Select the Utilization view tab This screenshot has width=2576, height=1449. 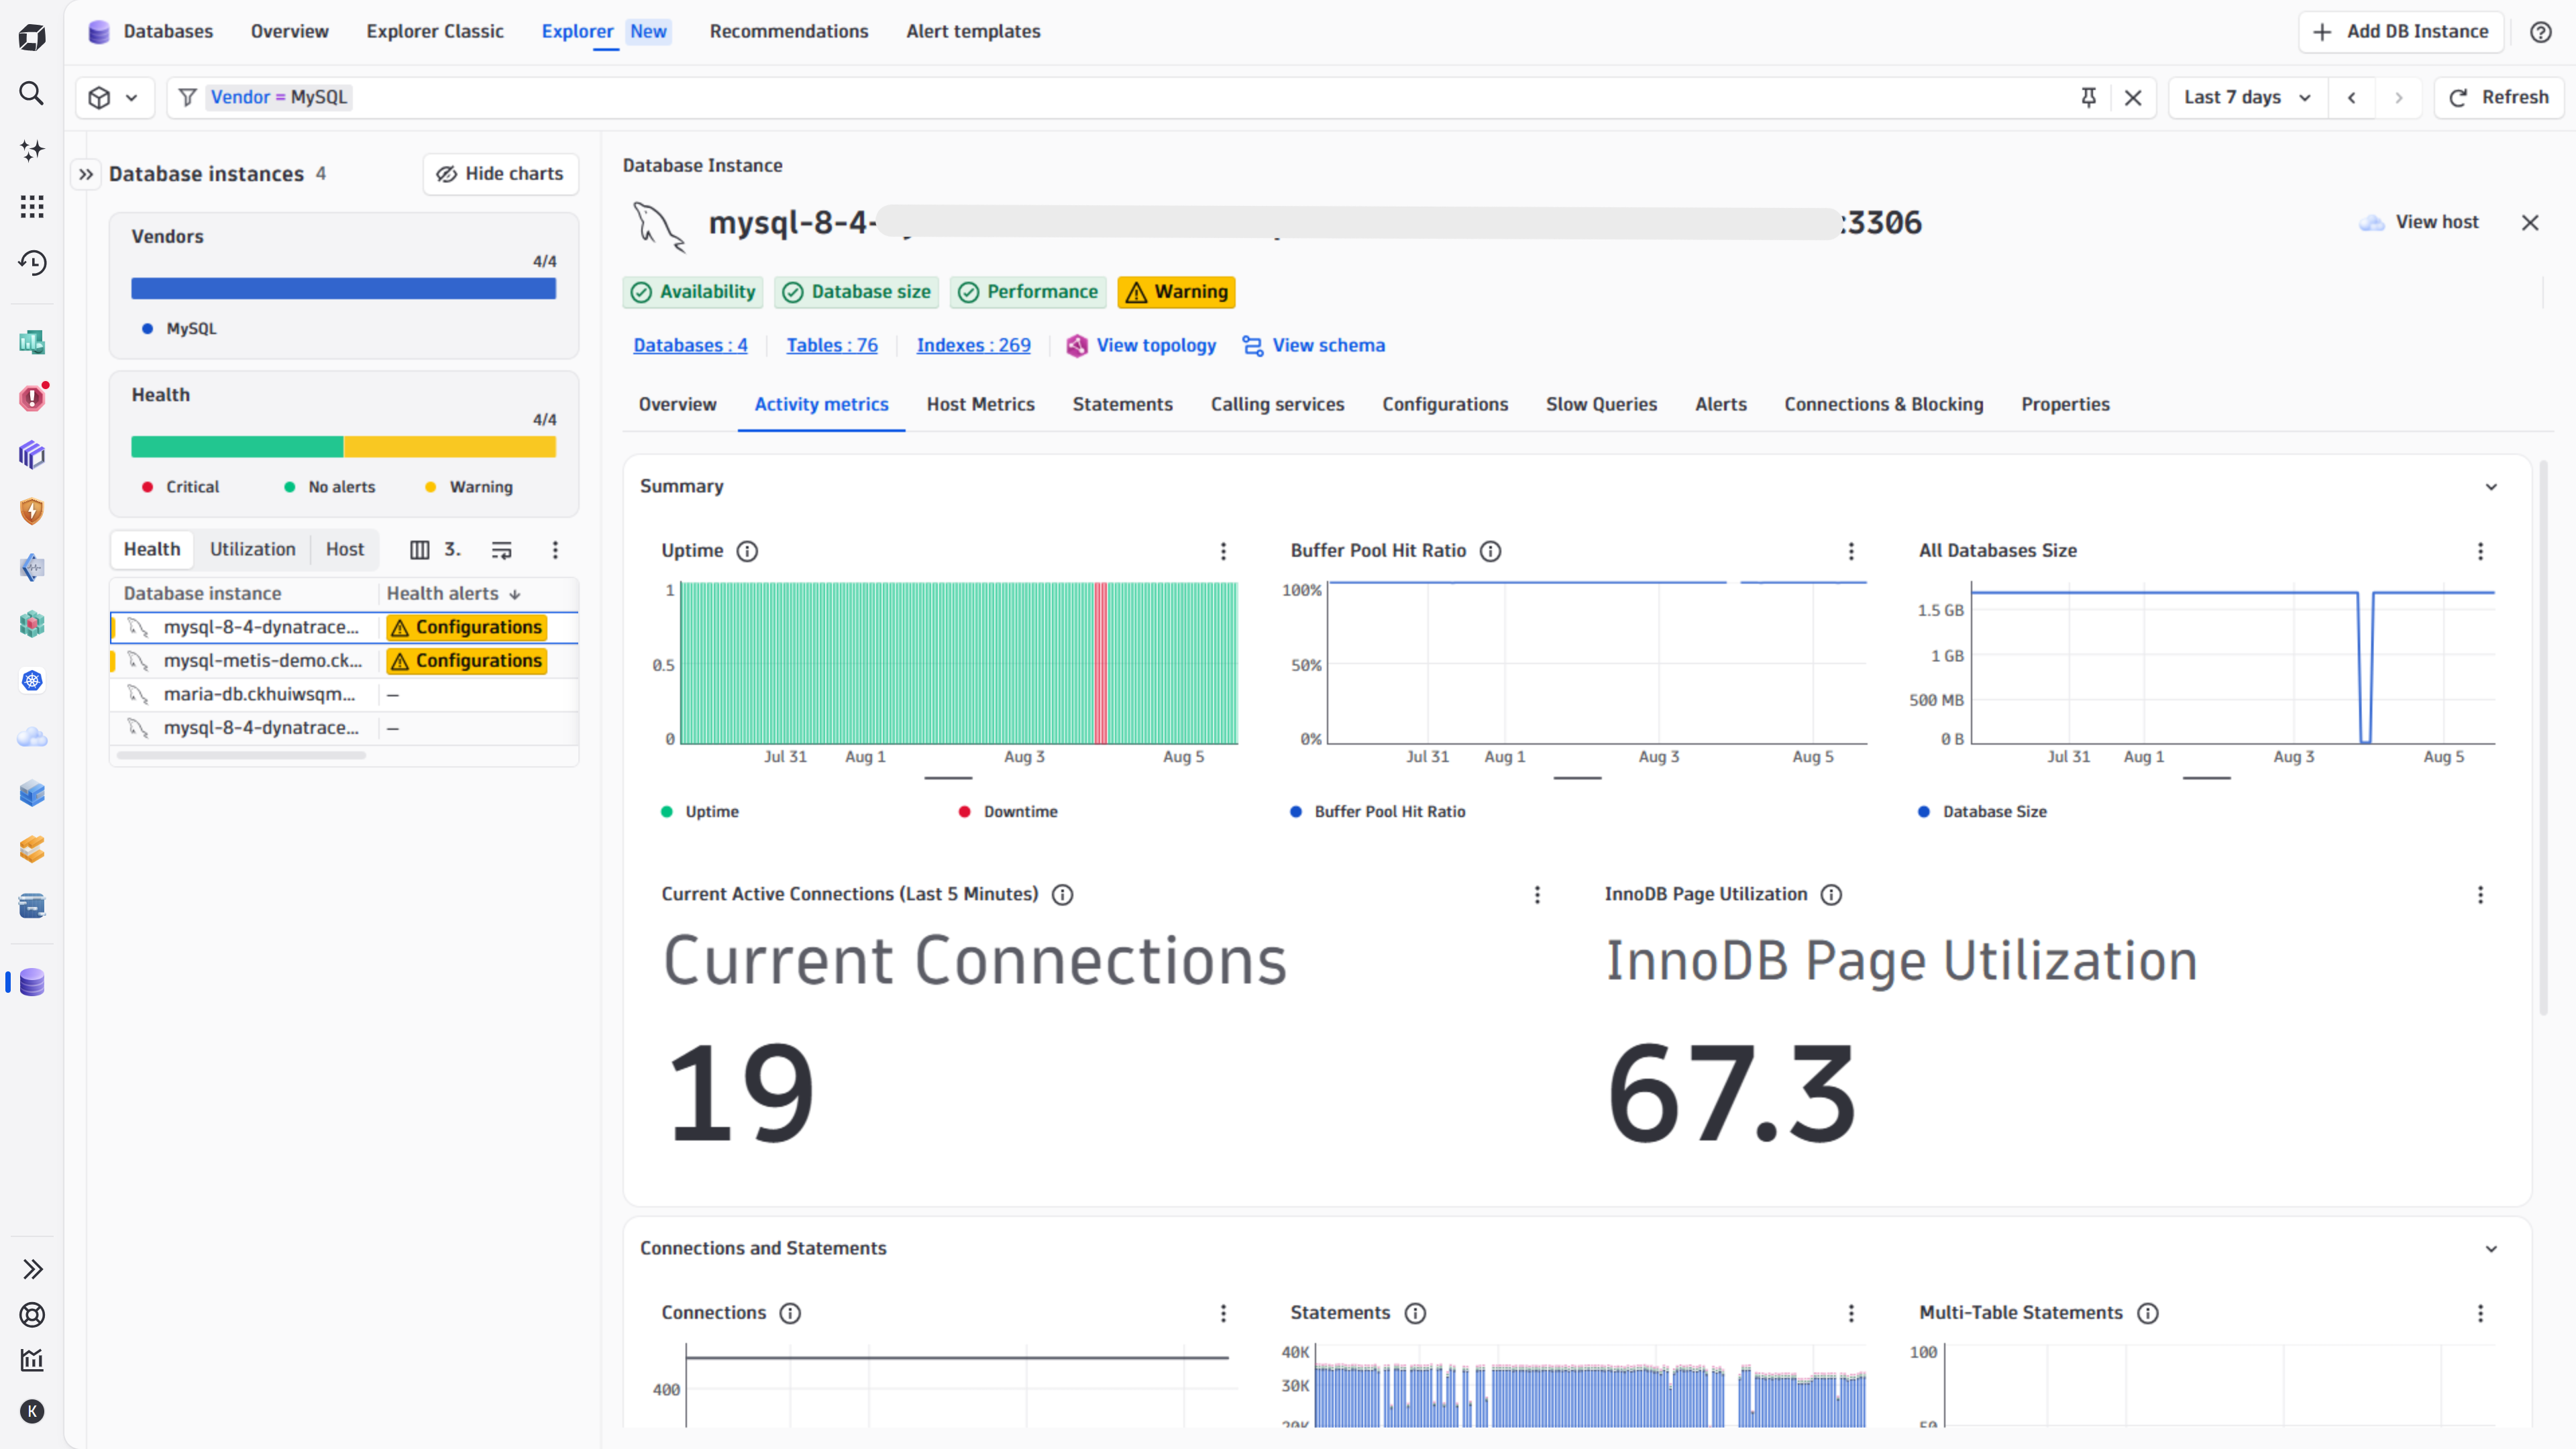click(252, 549)
